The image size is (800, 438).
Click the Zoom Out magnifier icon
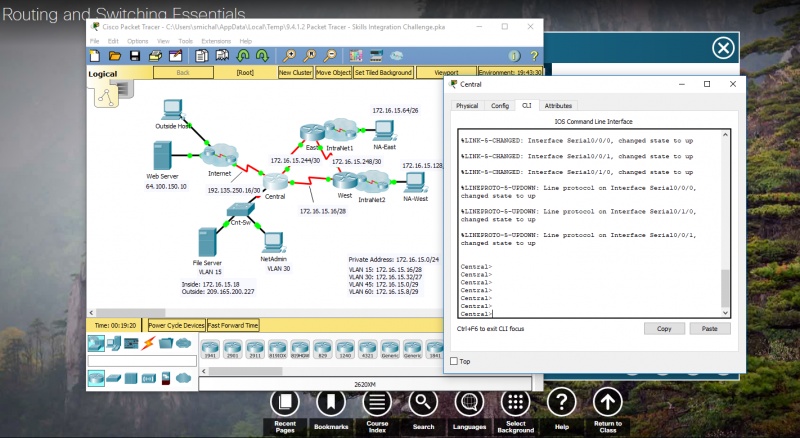[330, 56]
